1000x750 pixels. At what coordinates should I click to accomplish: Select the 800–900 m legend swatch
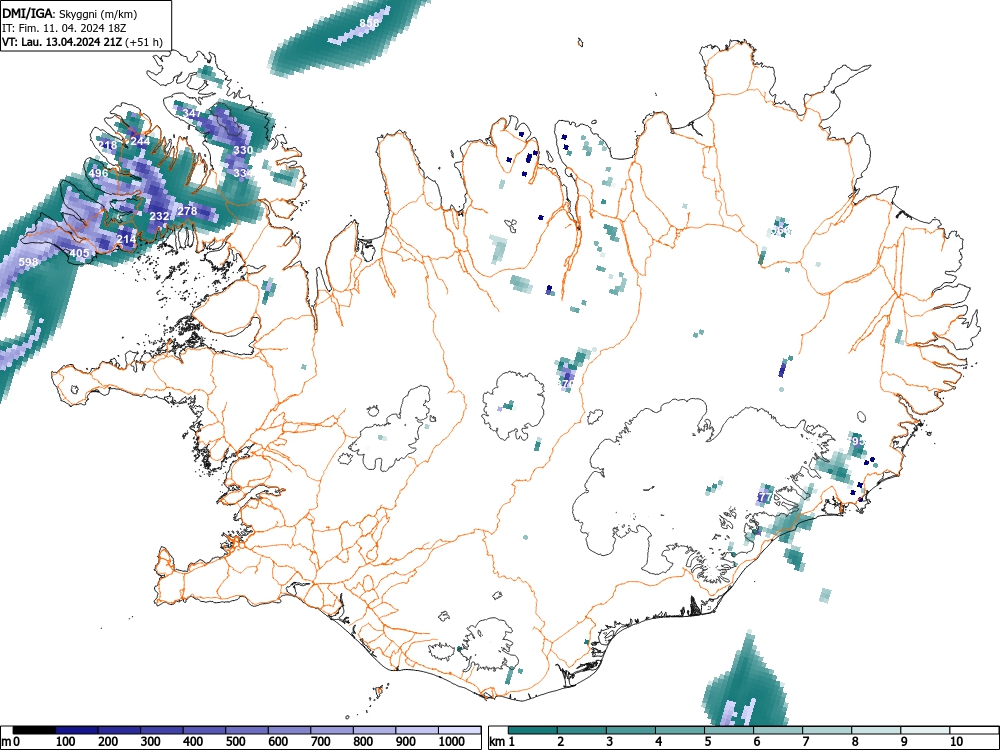pos(374,730)
